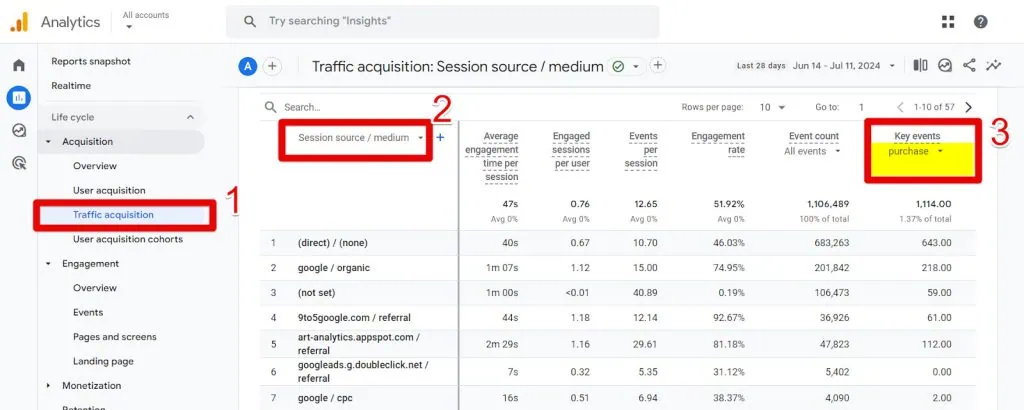Viewport: 1024px width, 410px height.
Task: Open the date range Jun 14 - Jul 11 picker
Action: tap(845, 66)
